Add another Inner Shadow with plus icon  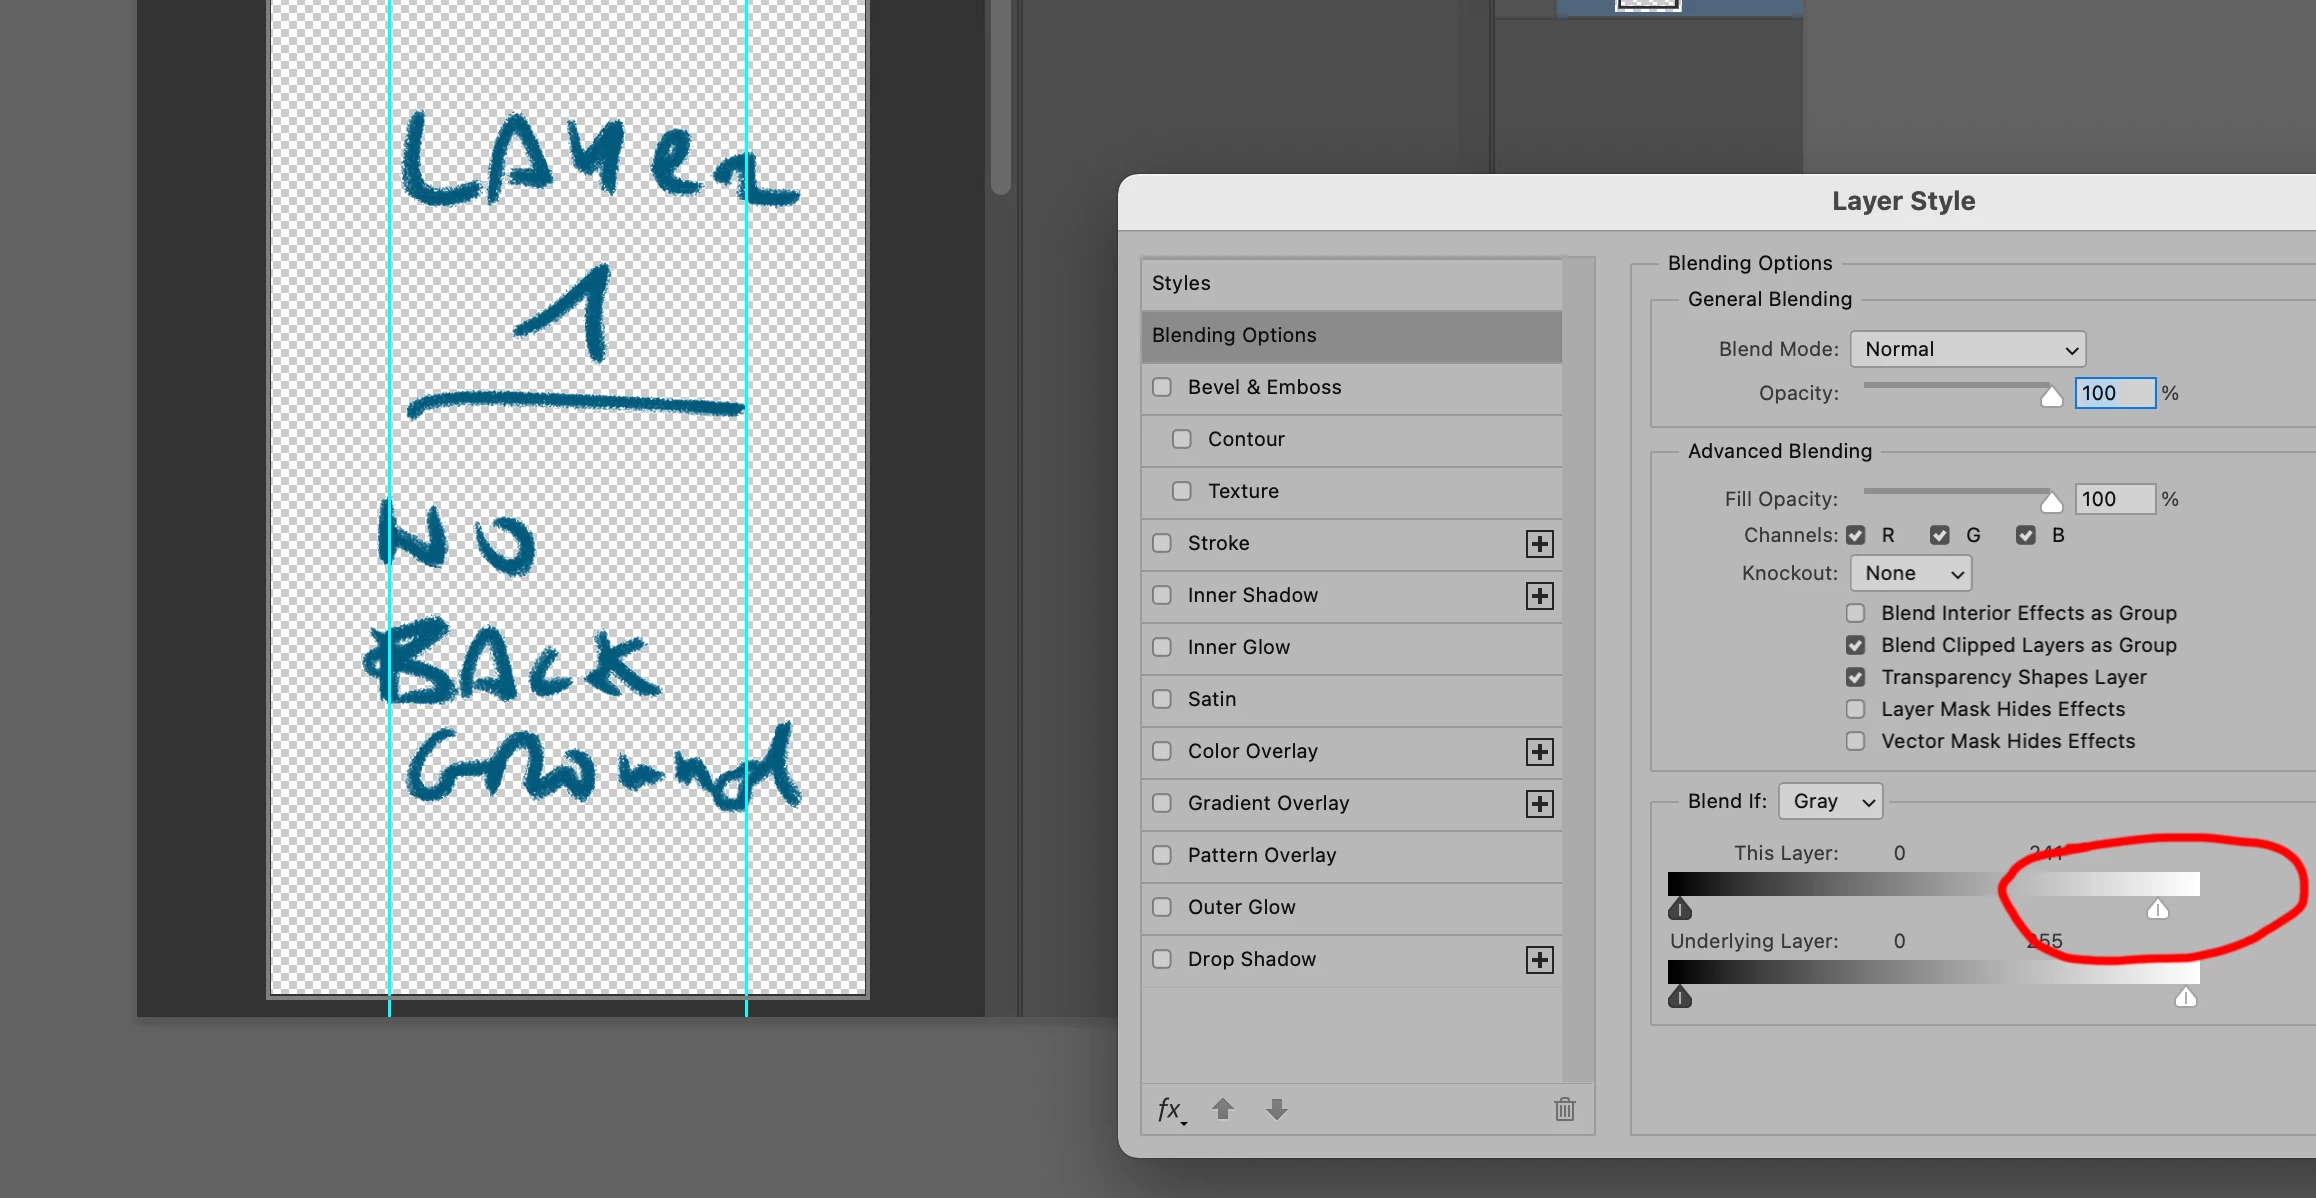(1539, 595)
